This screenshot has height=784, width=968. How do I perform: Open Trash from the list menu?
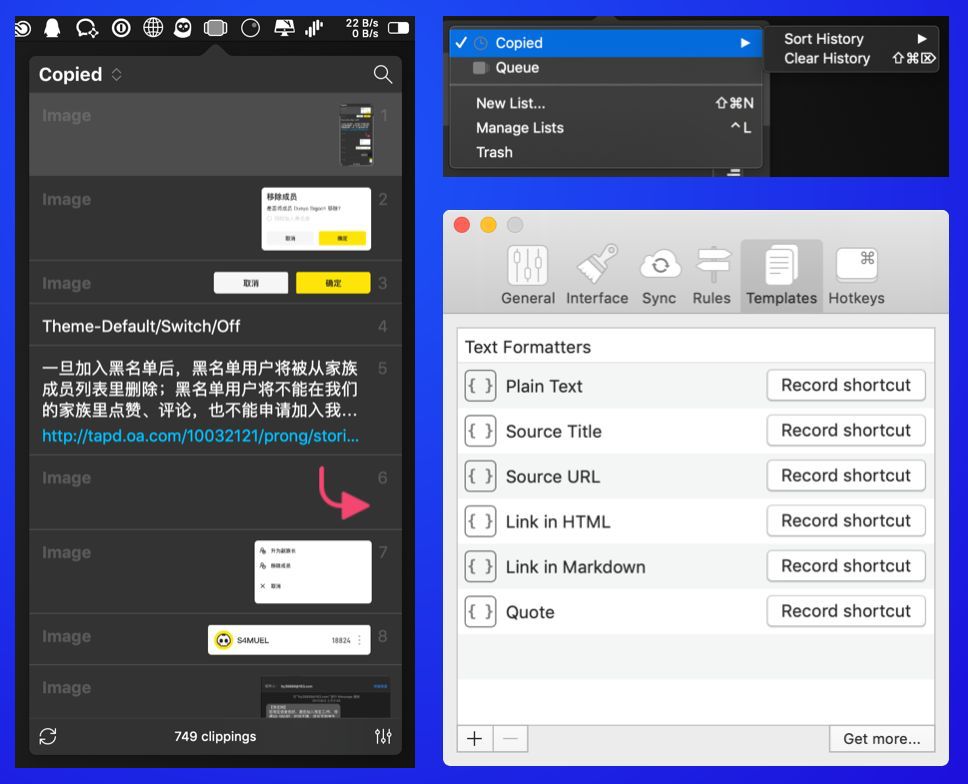tap(606, 152)
